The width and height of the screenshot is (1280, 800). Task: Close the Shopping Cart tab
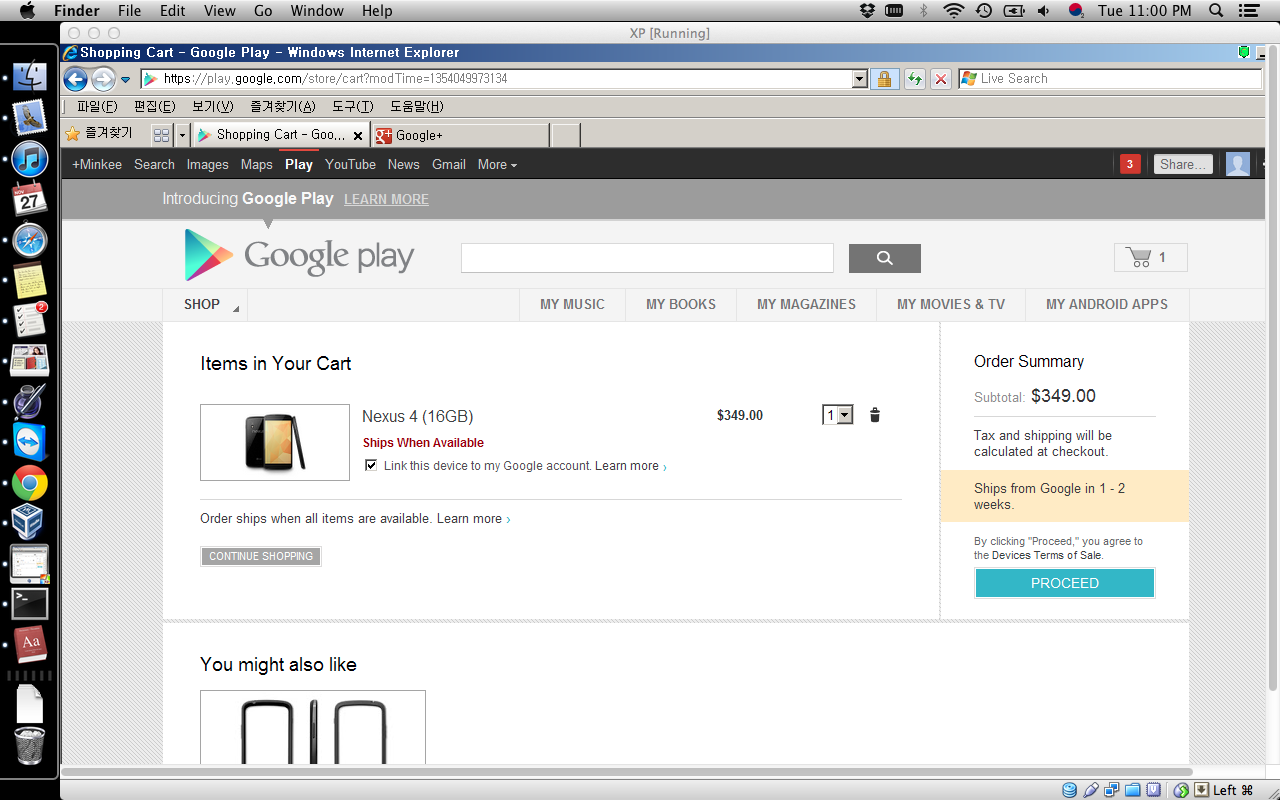click(358, 136)
